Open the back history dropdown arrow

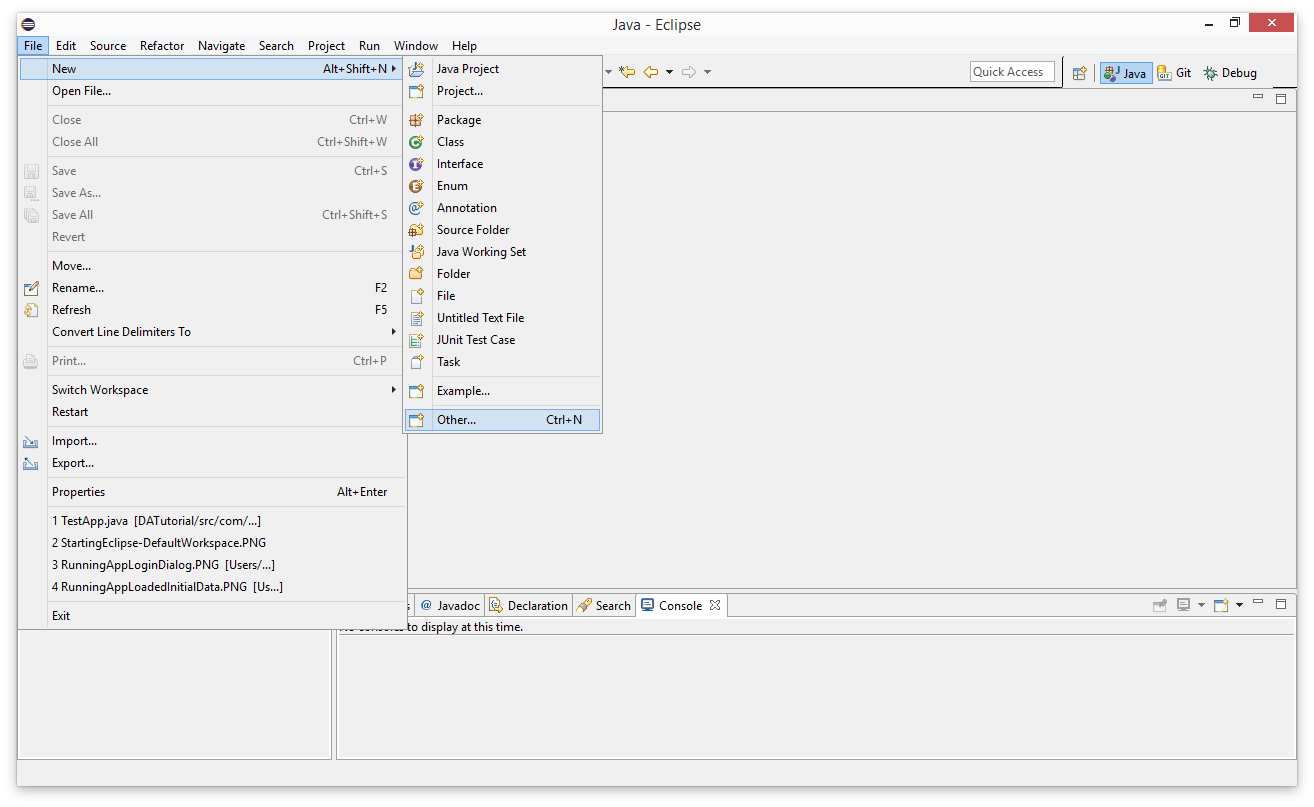[669, 72]
